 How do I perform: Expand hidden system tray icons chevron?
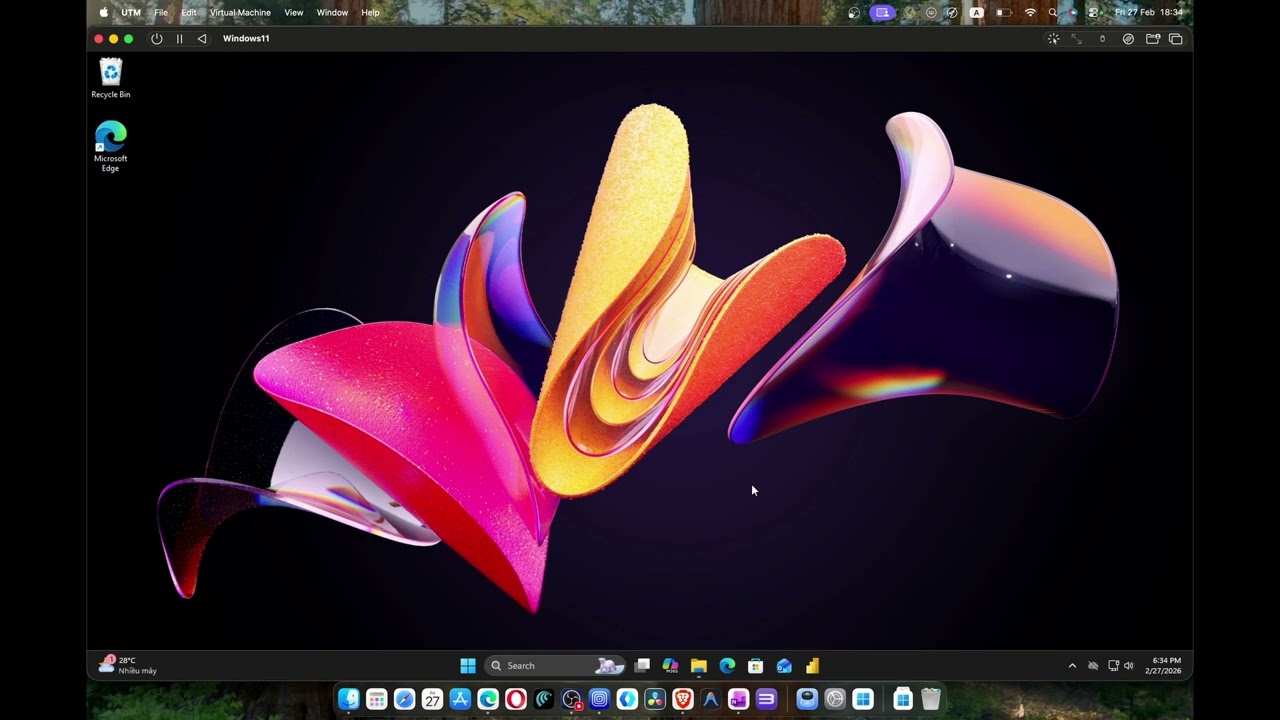click(x=1072, y=666)
